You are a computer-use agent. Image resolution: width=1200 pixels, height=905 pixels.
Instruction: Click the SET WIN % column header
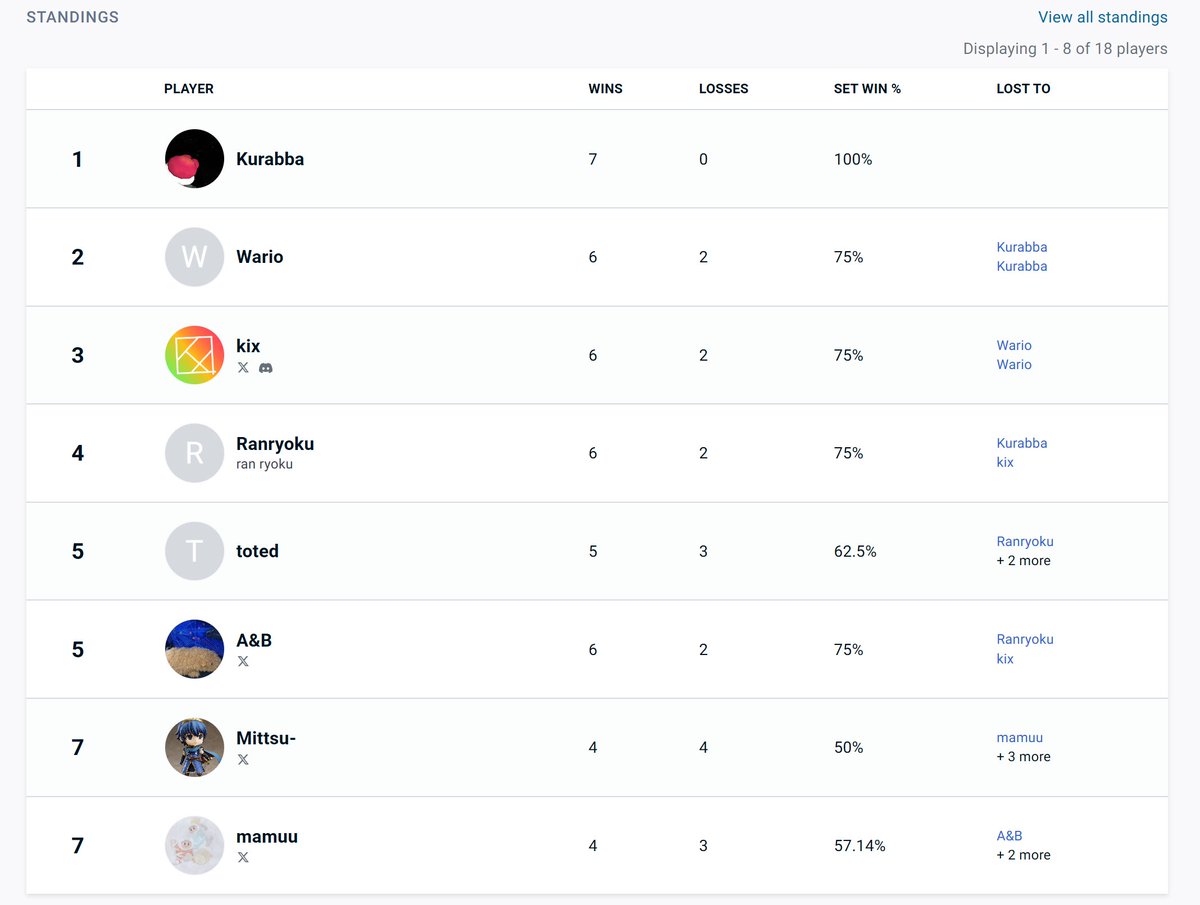click(x=867, y=89)
